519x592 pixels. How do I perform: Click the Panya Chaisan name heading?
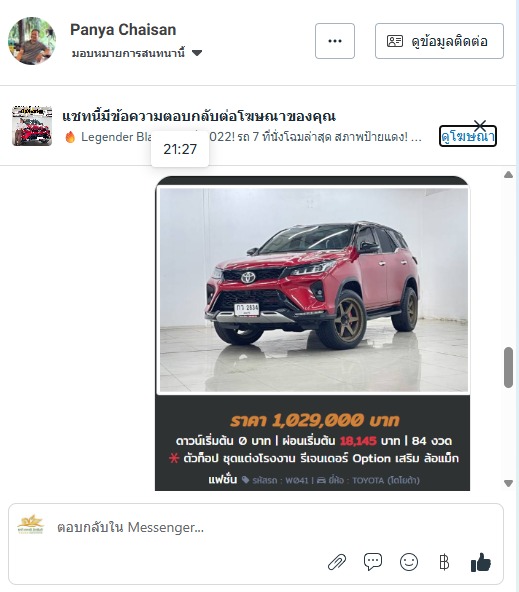pyautogui.click(x=123, y=30)
